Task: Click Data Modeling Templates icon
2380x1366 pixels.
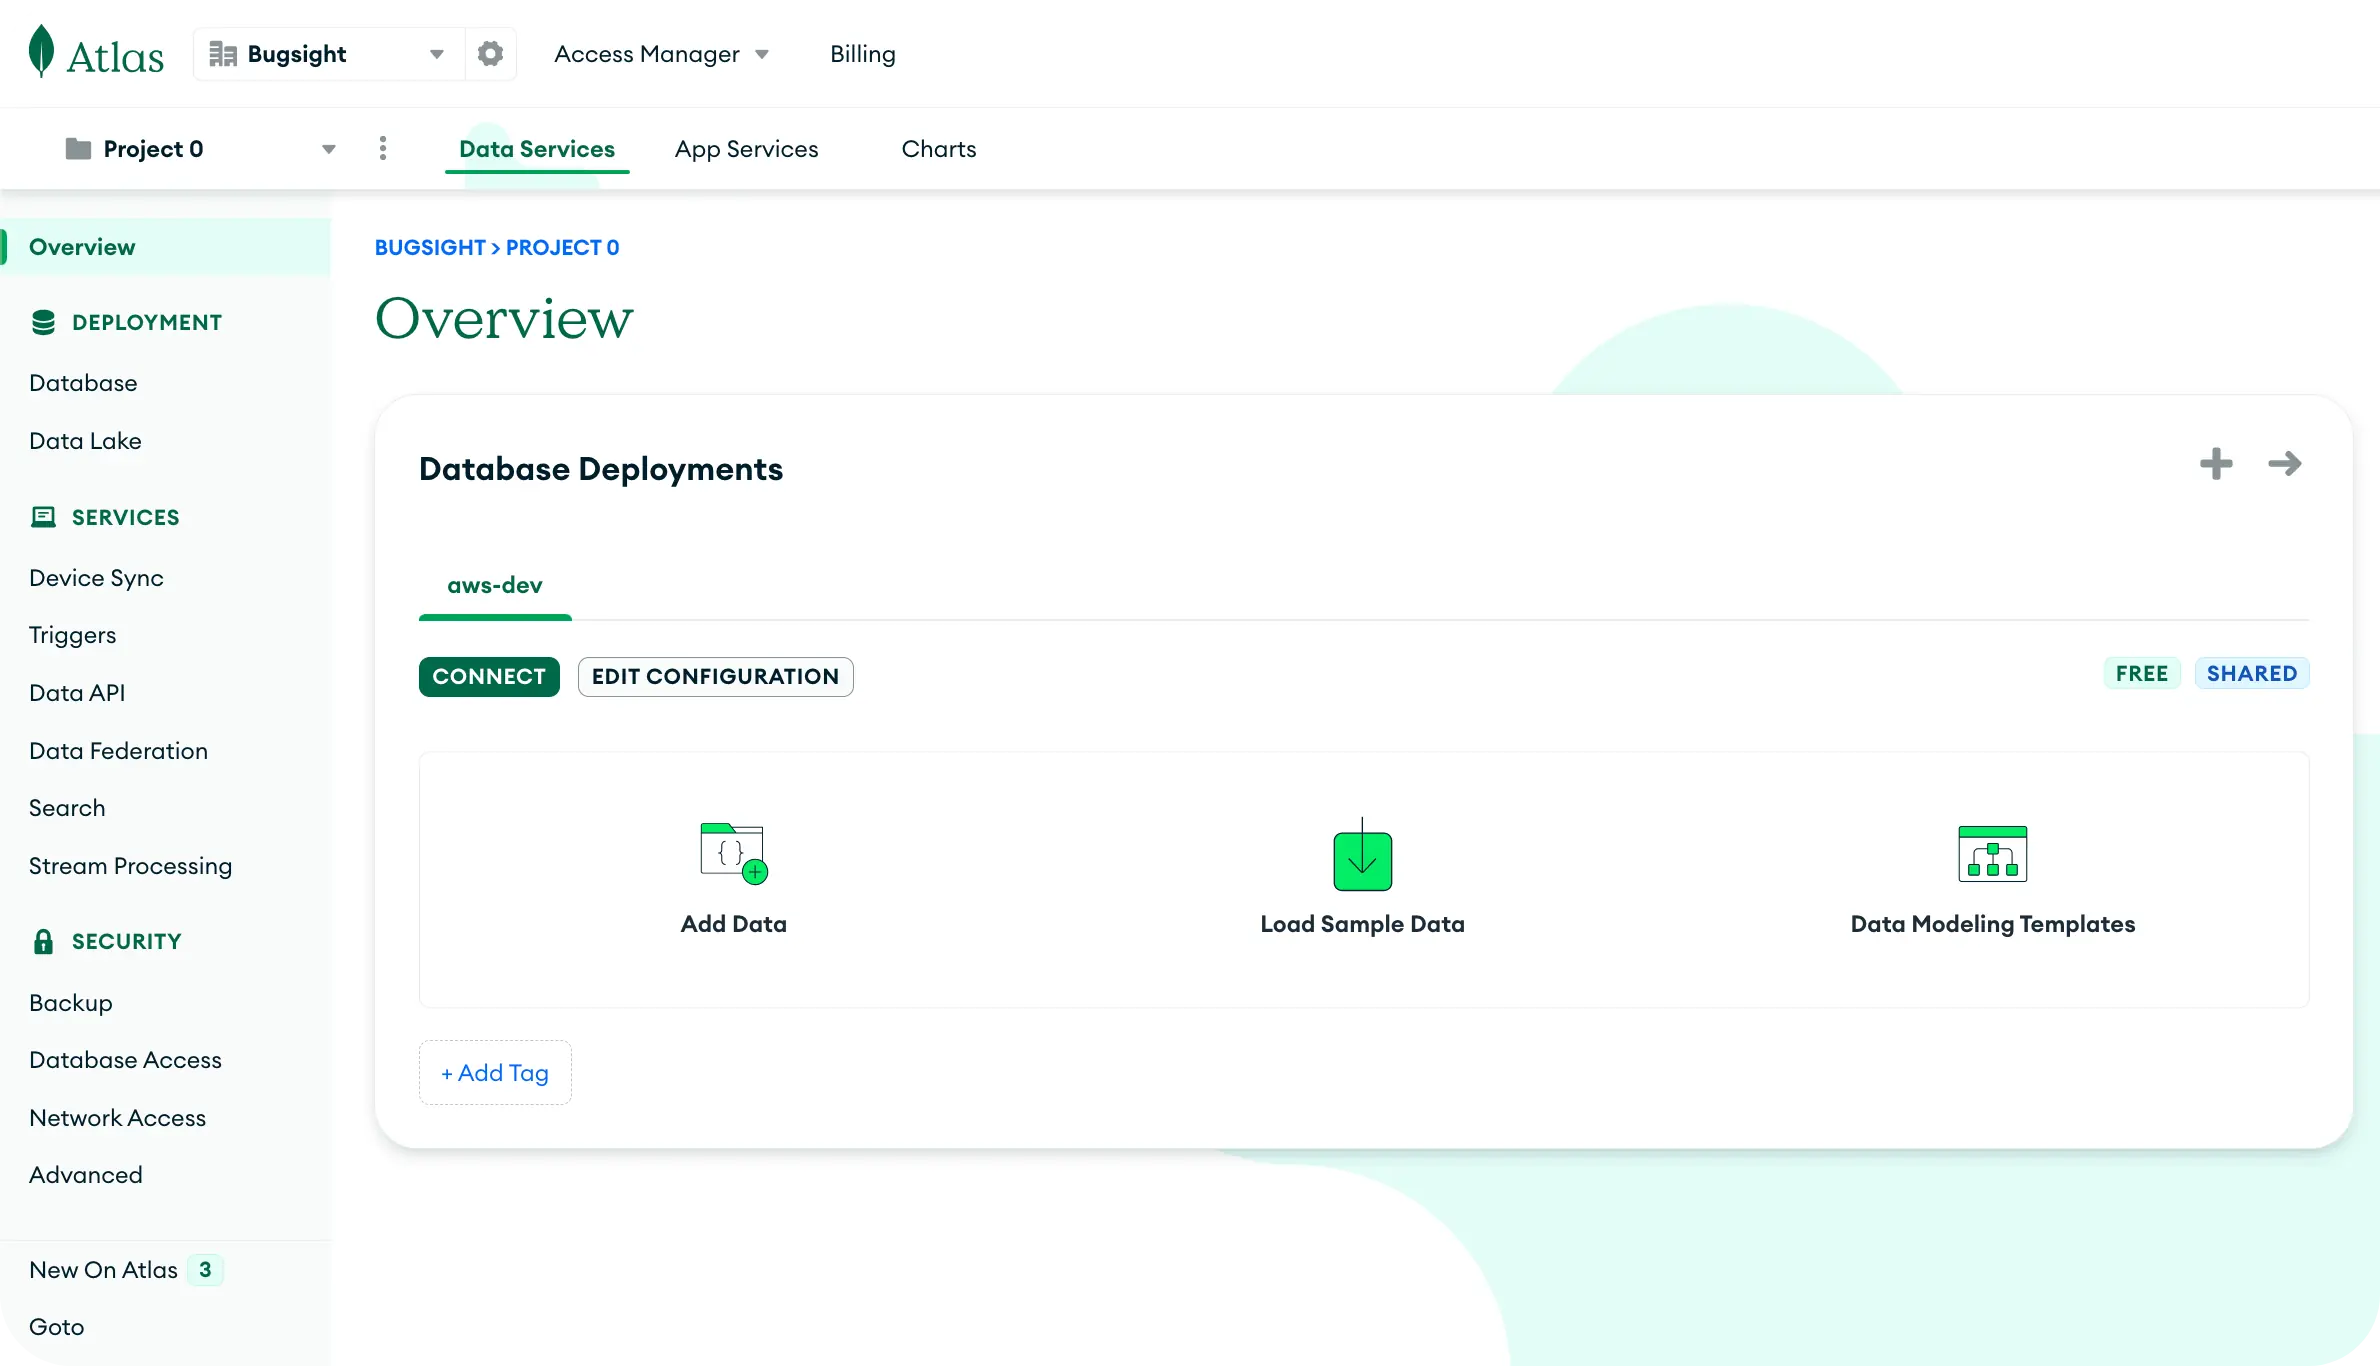Action: point(1992,854)
